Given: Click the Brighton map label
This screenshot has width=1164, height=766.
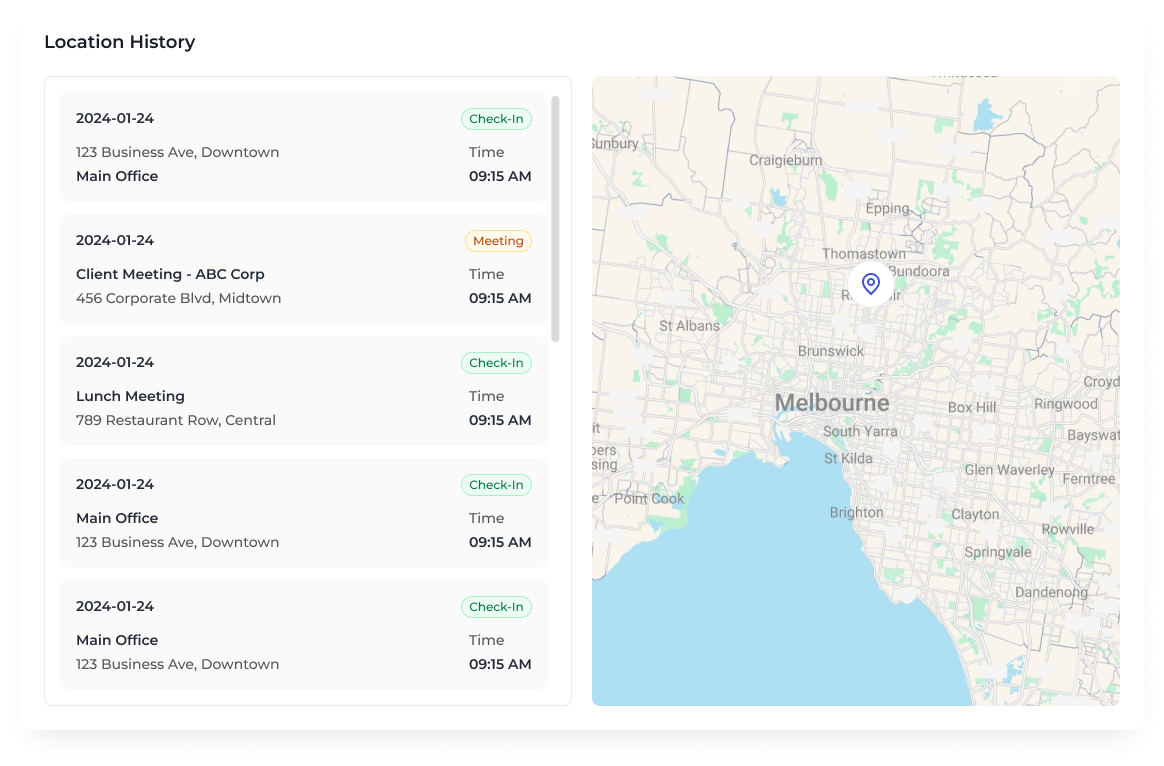Looking at the screenshot, I should coord(857,513).
